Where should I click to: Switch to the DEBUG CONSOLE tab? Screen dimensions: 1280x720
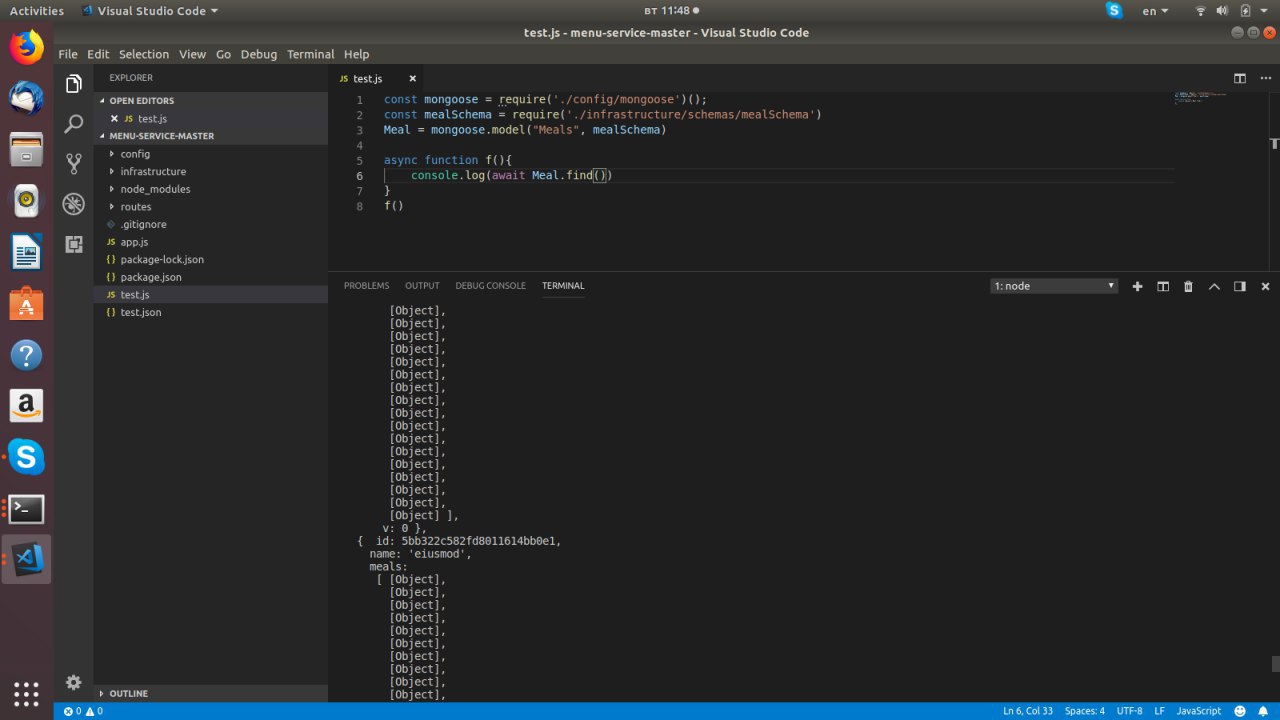490,286
